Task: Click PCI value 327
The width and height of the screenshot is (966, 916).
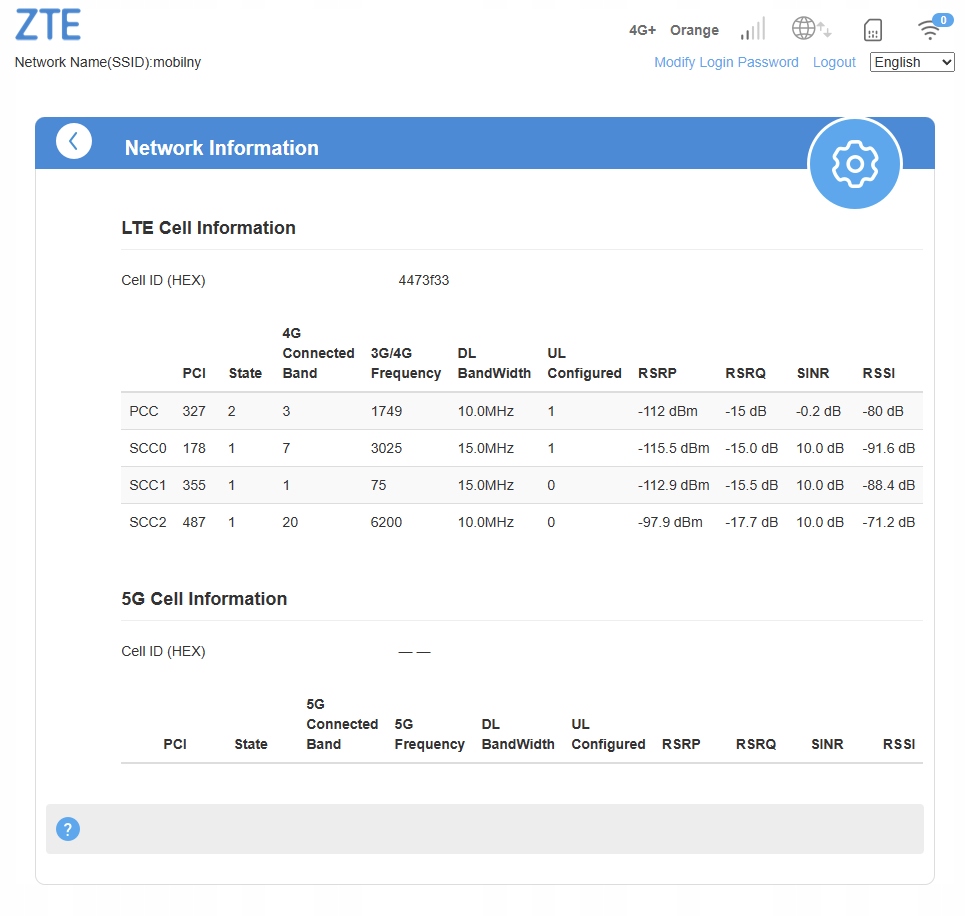Action: pyautogui.click(x=194, y=411)
